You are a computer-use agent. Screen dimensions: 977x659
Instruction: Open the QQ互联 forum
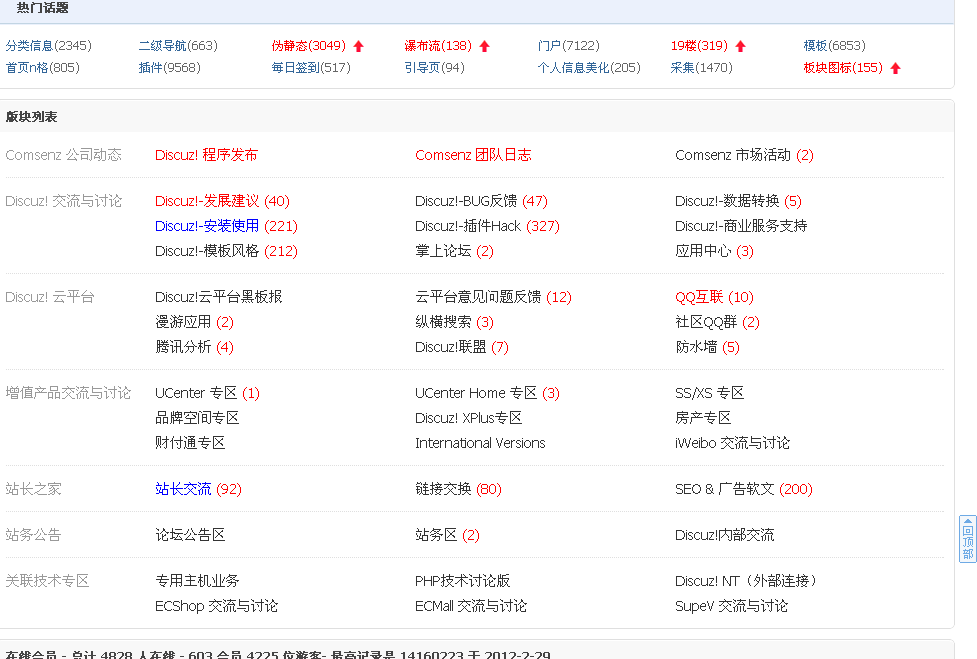699,296
